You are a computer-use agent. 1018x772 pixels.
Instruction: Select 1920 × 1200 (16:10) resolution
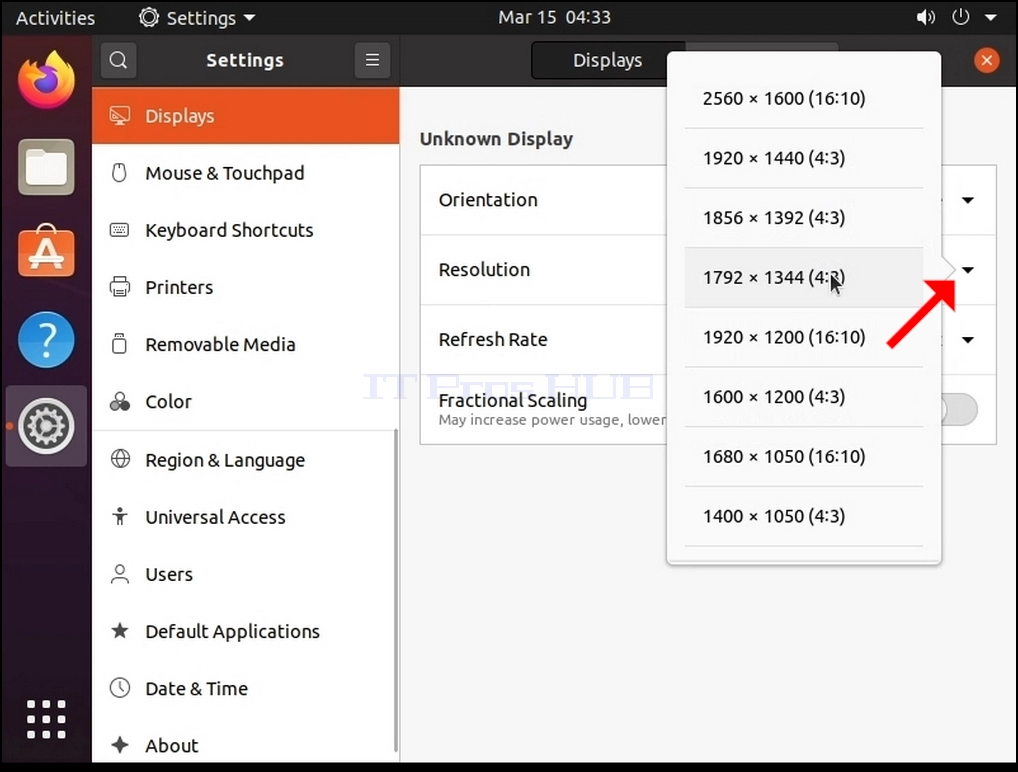(804, 337)
